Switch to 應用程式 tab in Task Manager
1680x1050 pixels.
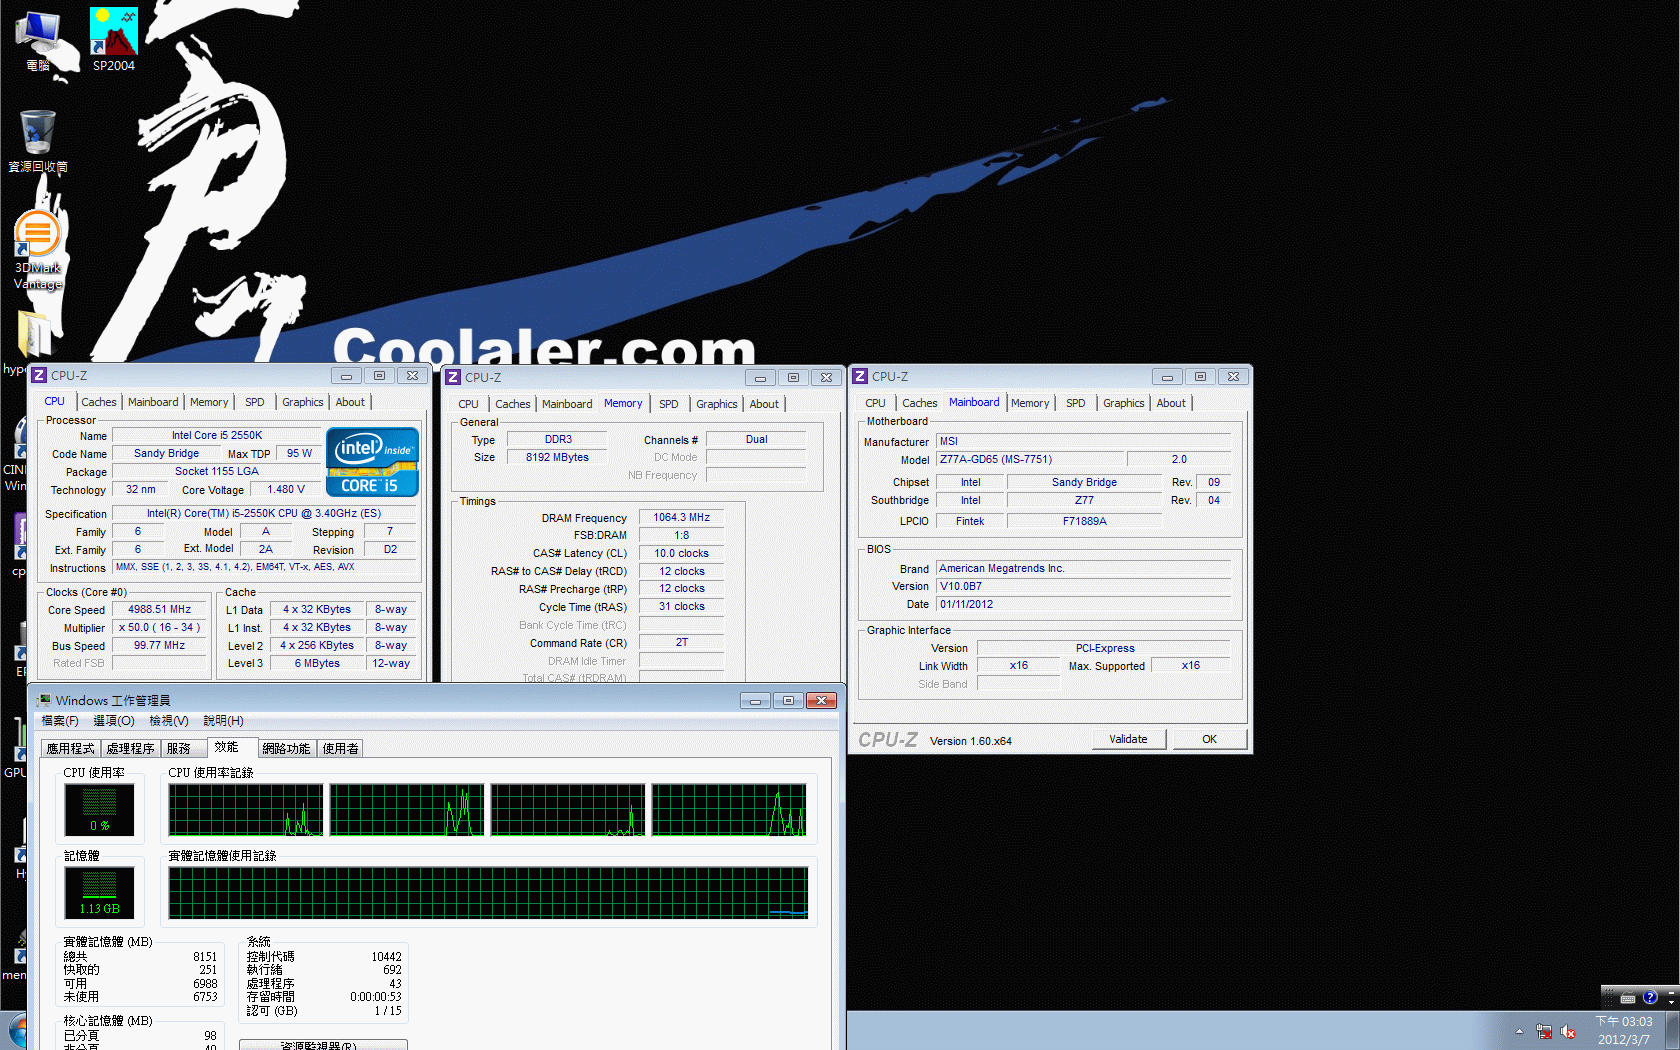click(70, 748)
